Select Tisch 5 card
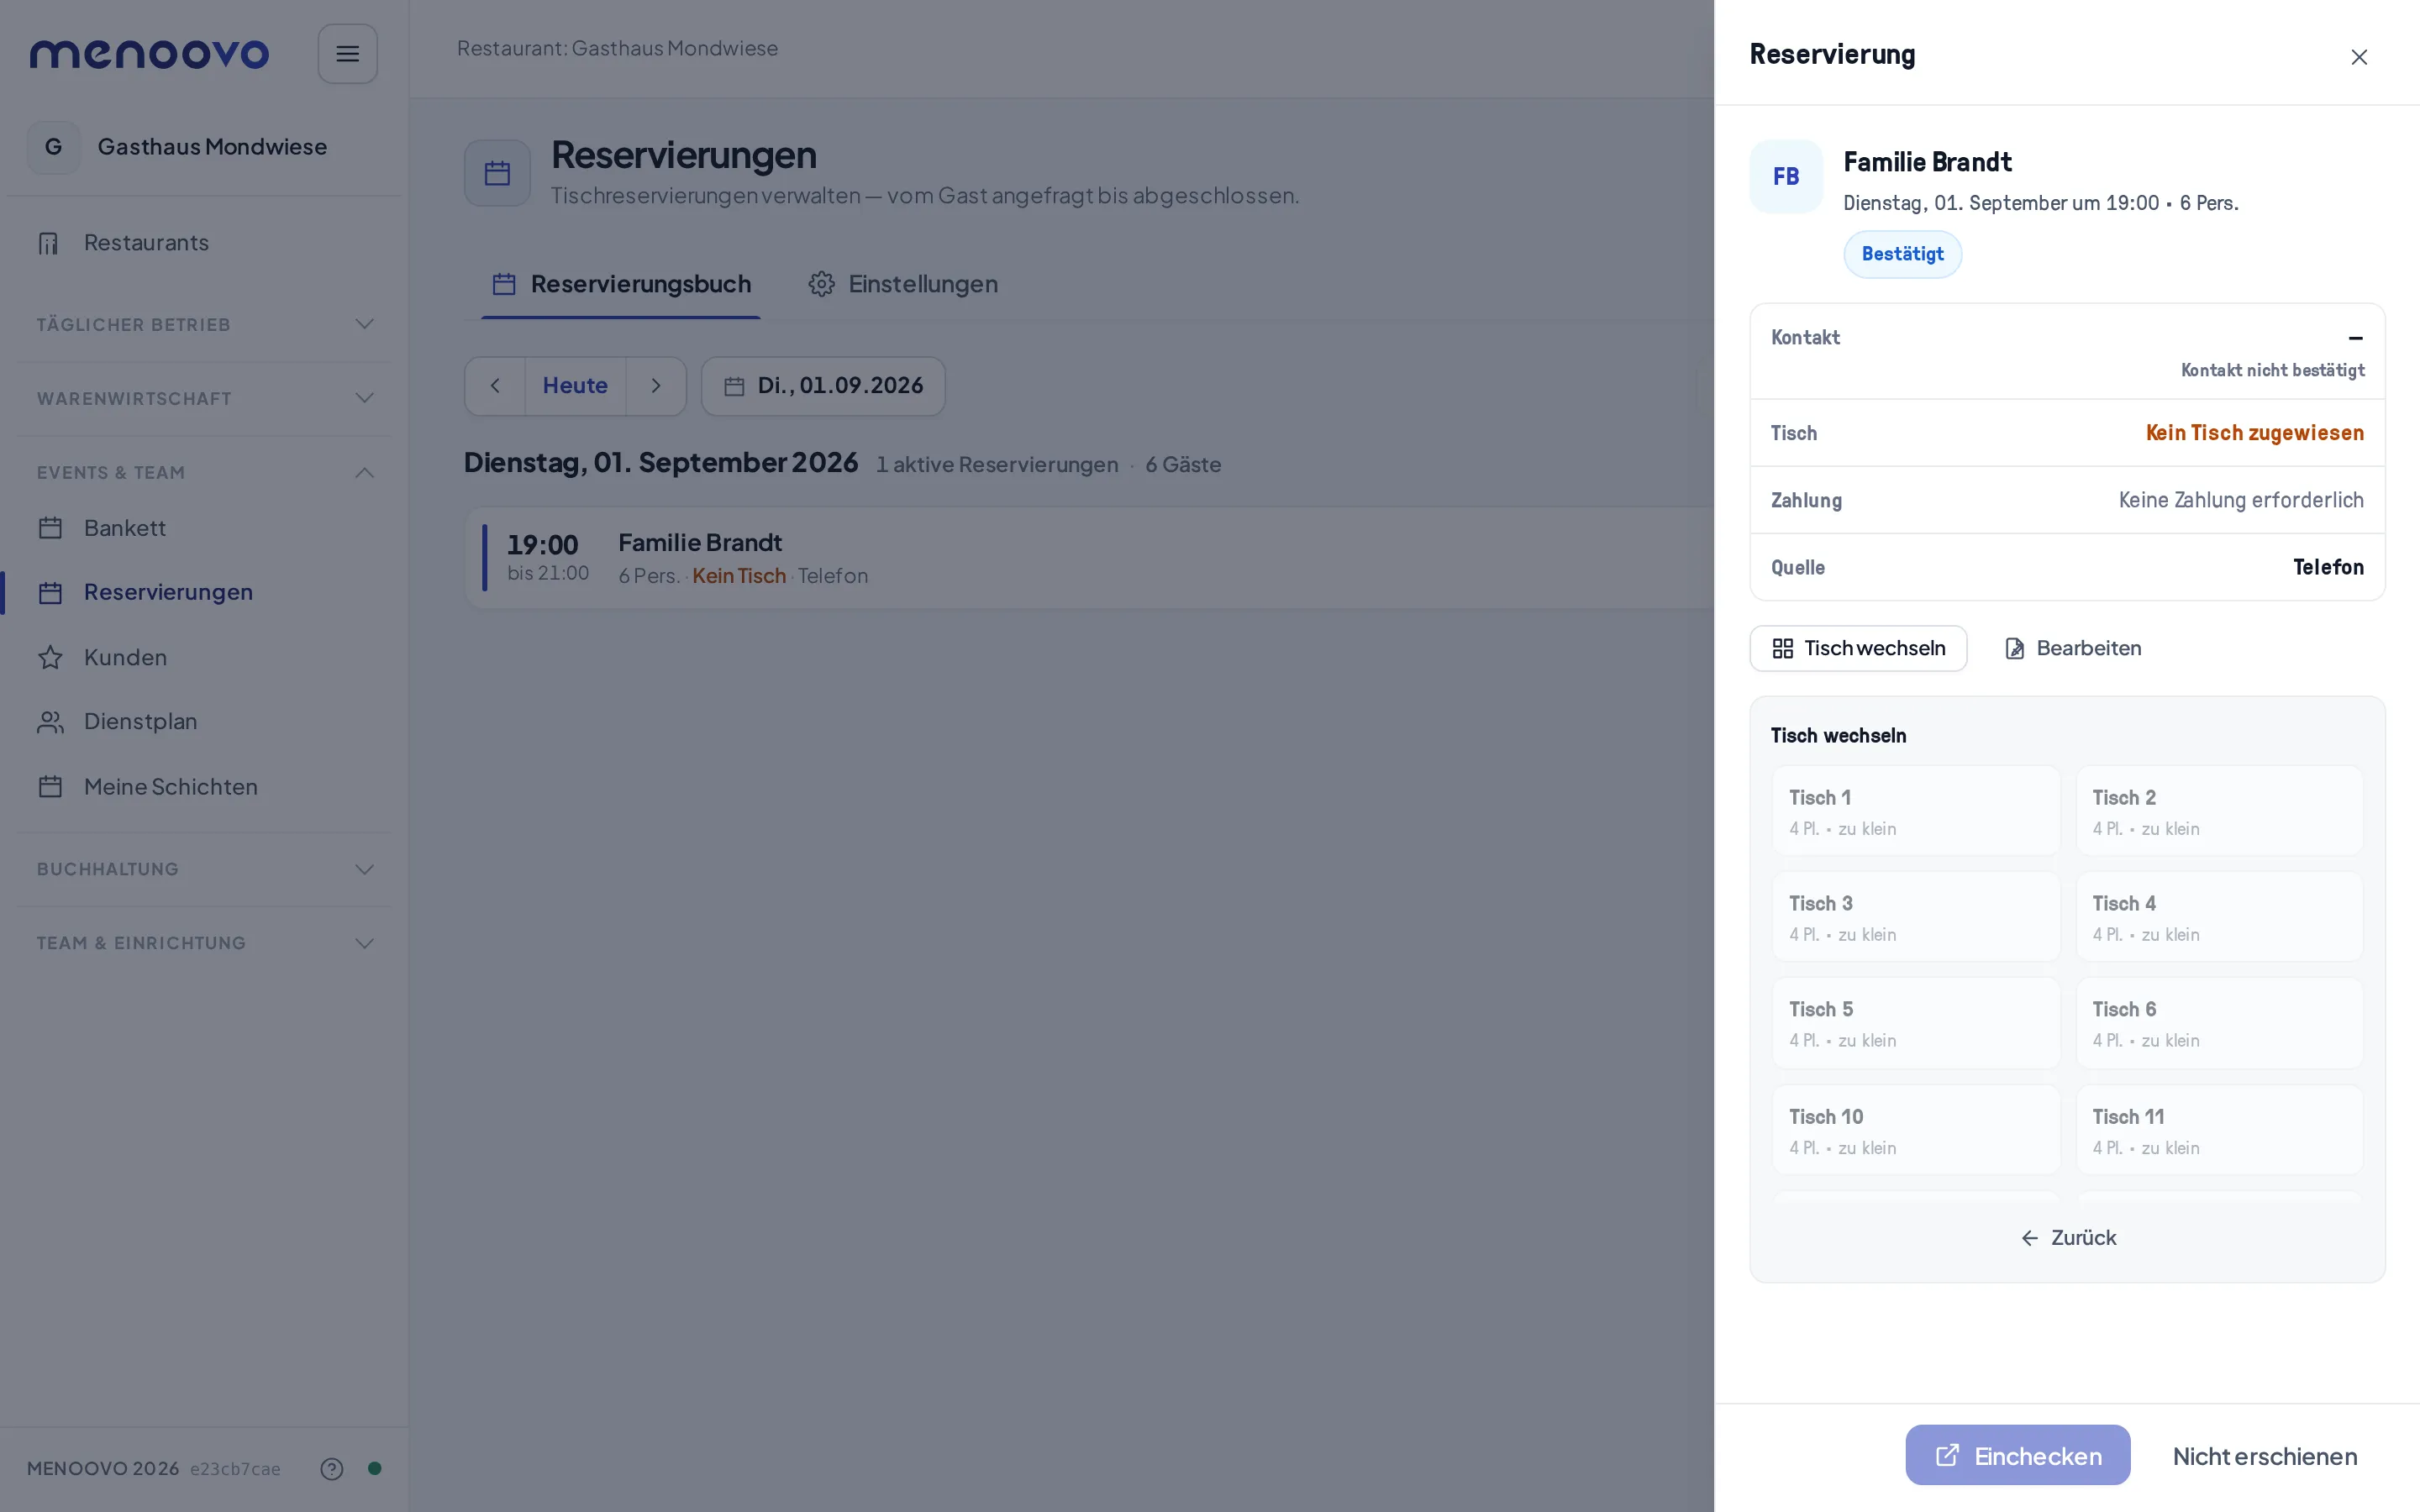 (1915, 1023)
